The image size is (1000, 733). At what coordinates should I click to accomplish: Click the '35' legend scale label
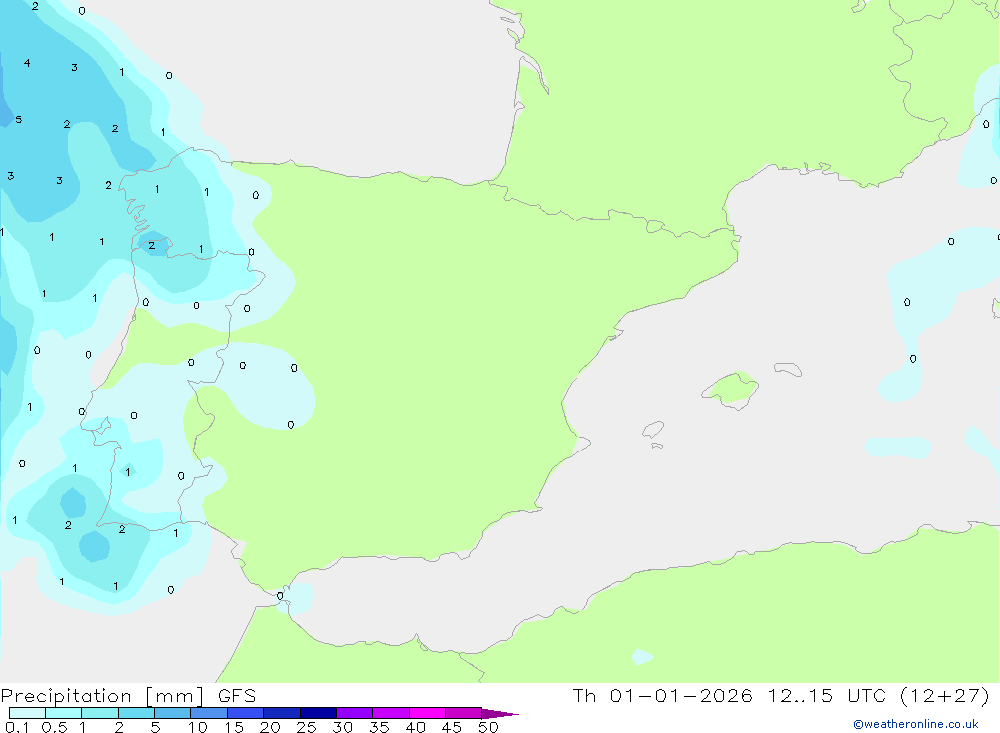point(379,727)
